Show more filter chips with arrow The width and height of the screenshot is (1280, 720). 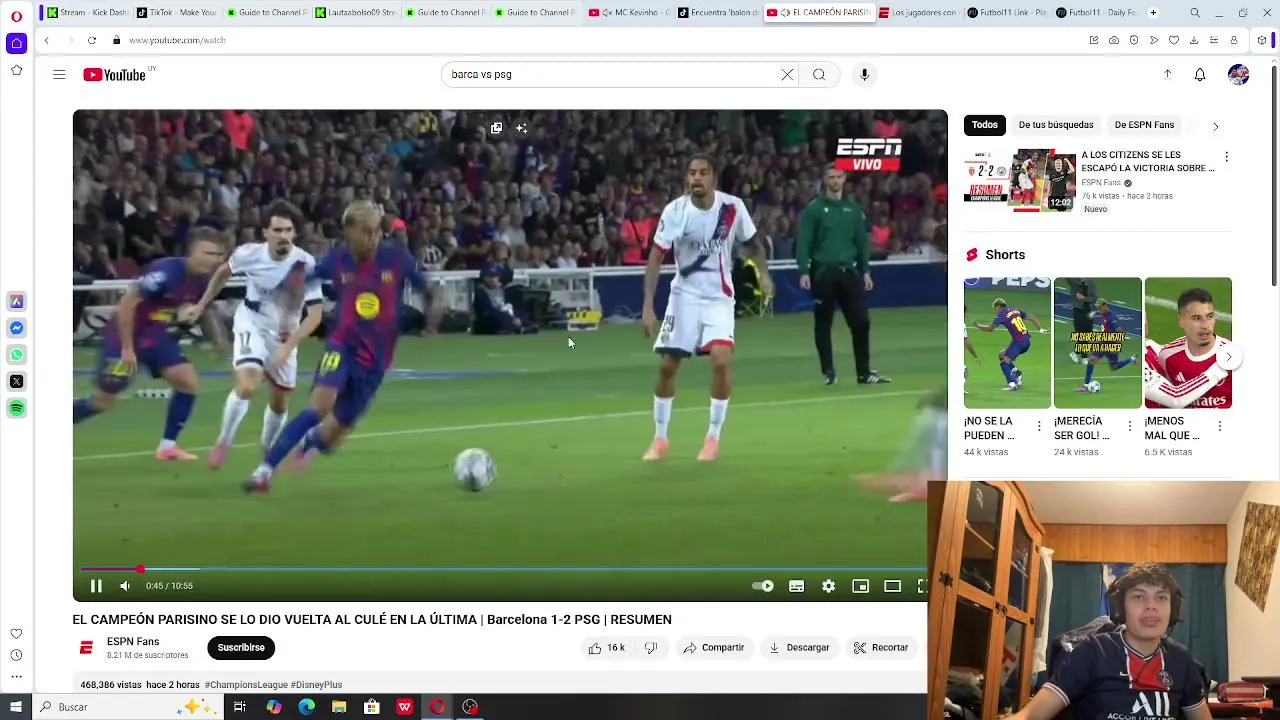point(1215,126)
